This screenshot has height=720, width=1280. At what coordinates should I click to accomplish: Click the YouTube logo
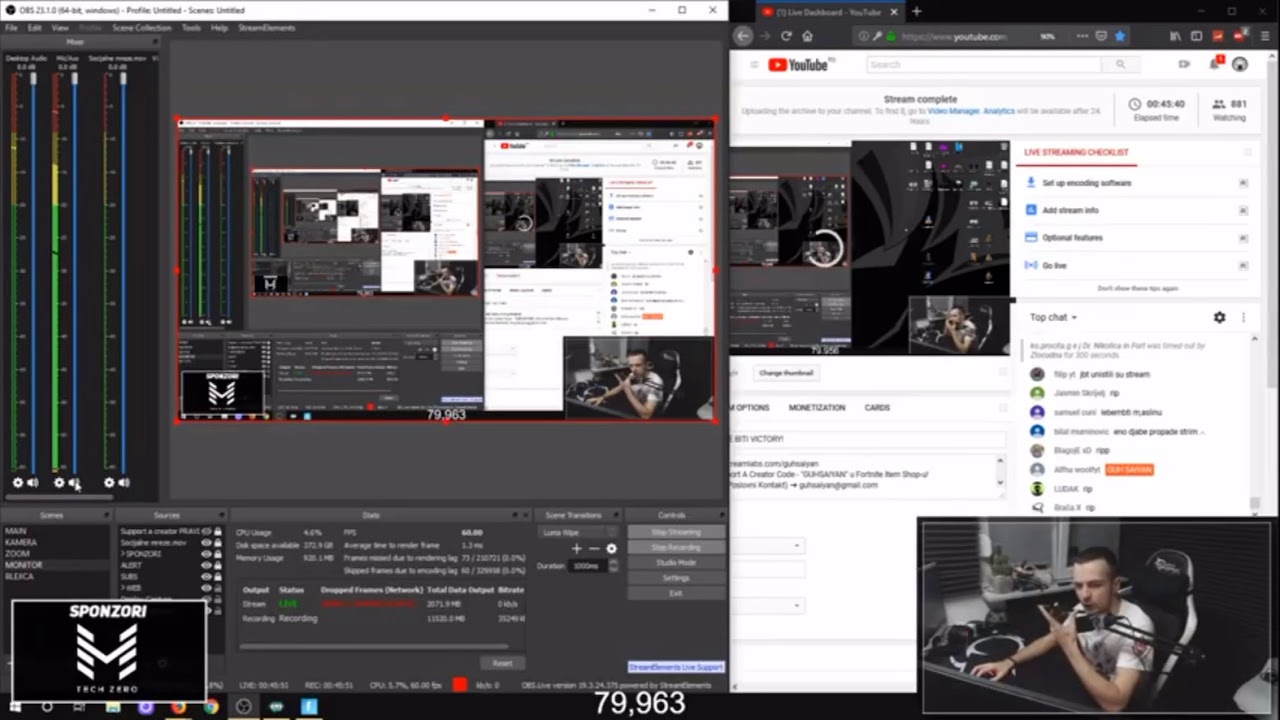[798, 65]
